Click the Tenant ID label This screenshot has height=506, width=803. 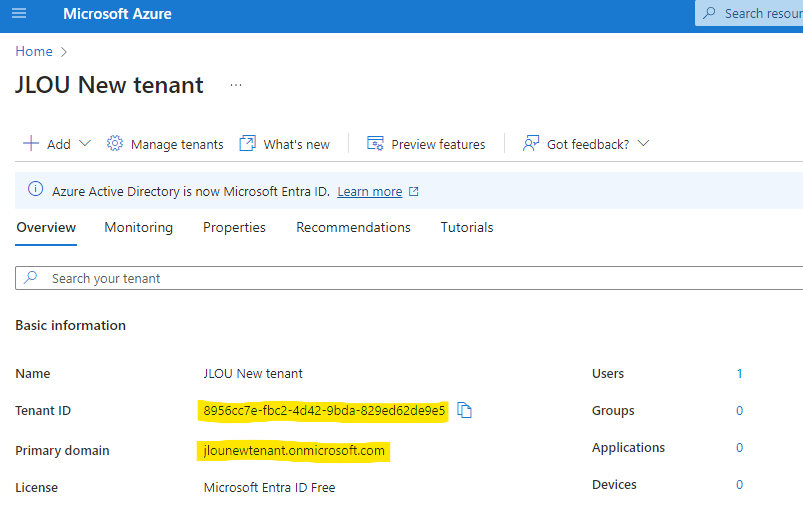(x=43, y=411)
